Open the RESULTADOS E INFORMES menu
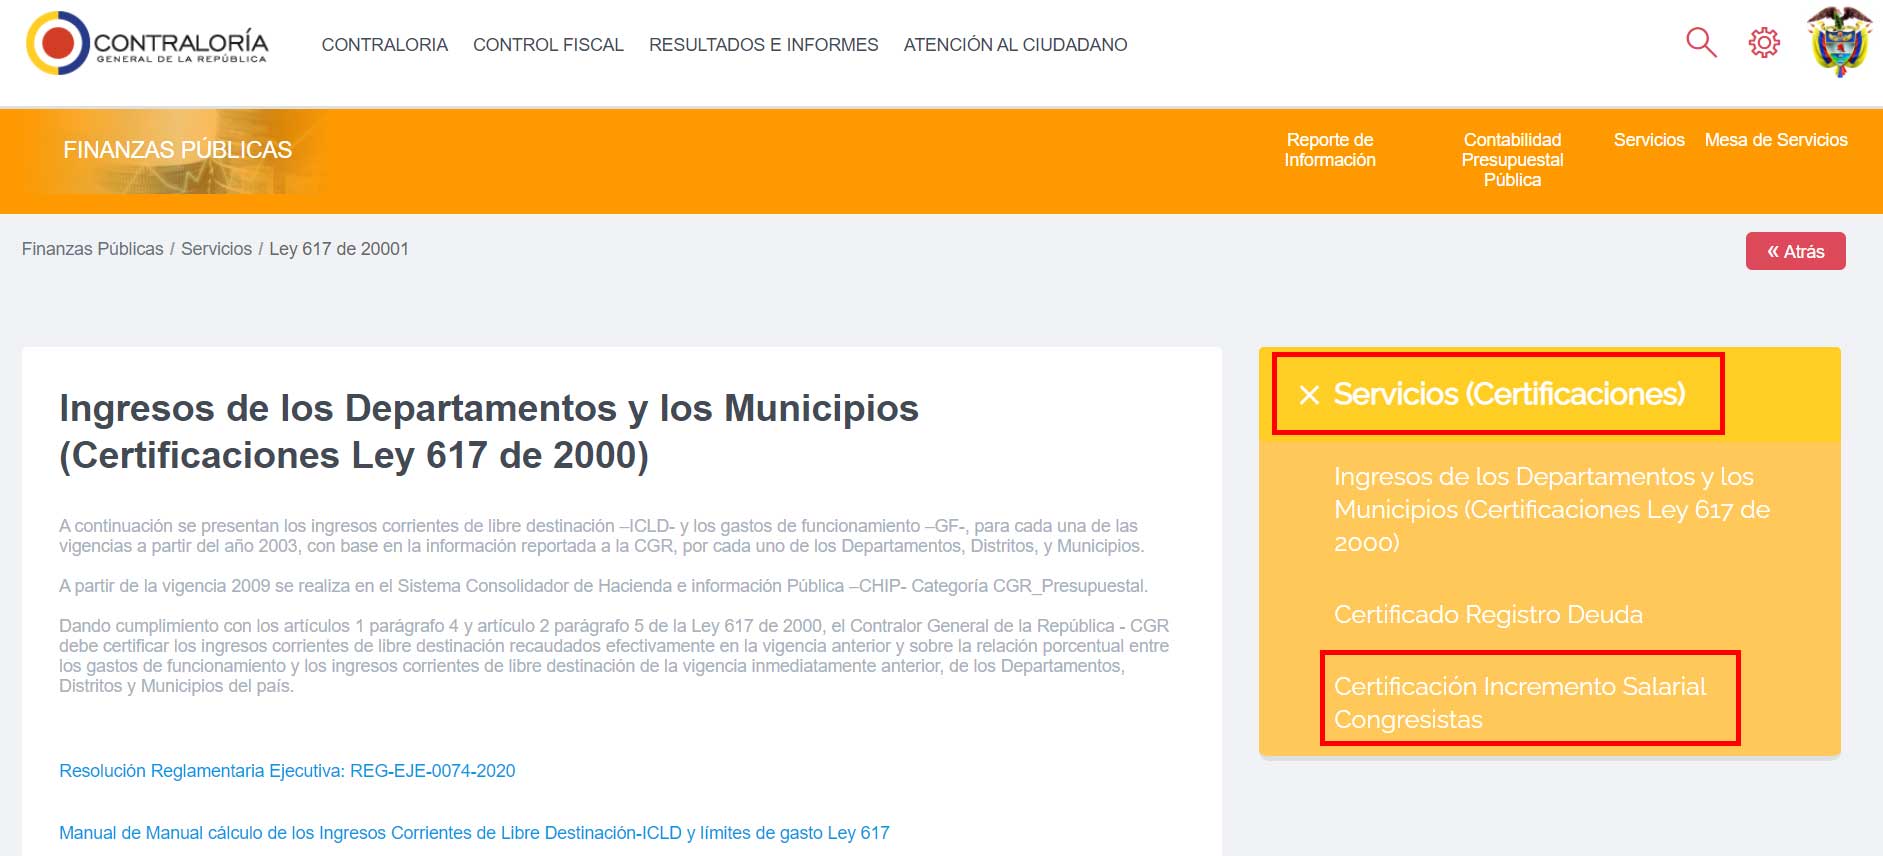This screenshot has width=1883, height=856. pos(763,45)
